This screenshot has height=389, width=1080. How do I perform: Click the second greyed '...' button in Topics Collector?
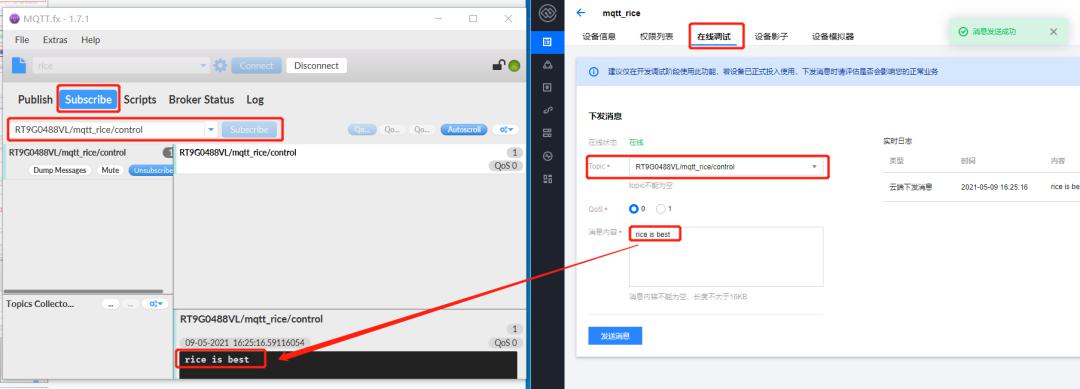click(129, 304)
